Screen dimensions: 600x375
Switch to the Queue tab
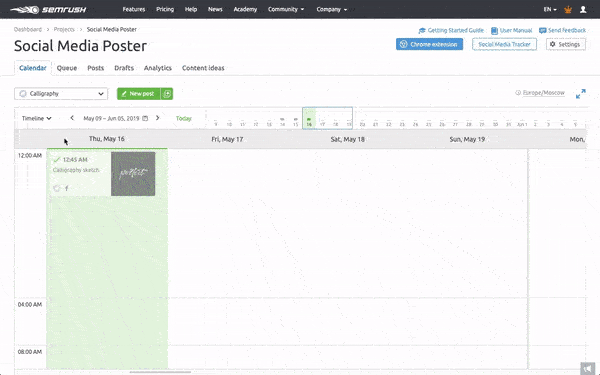click(x=67, y=68)
